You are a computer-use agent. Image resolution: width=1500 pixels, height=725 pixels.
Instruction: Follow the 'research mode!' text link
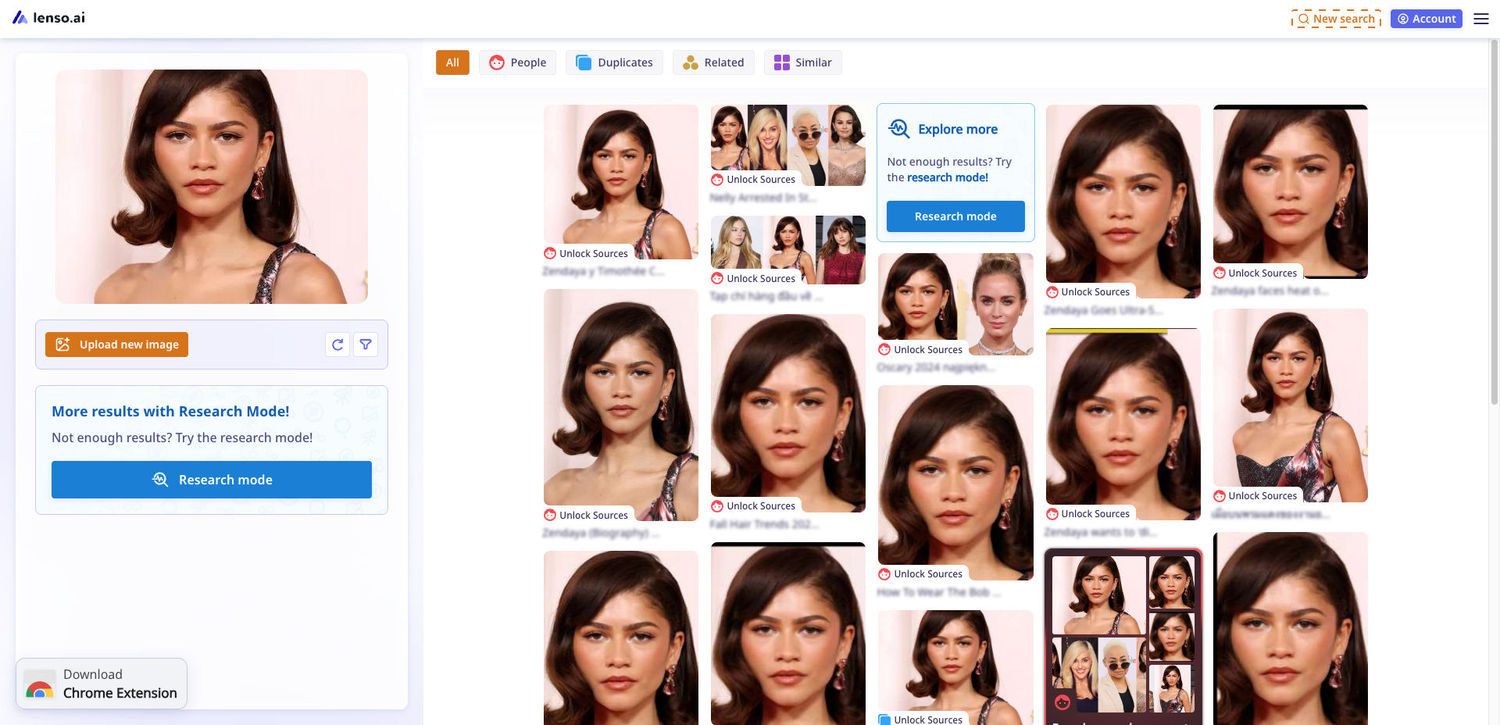[947, 177]
